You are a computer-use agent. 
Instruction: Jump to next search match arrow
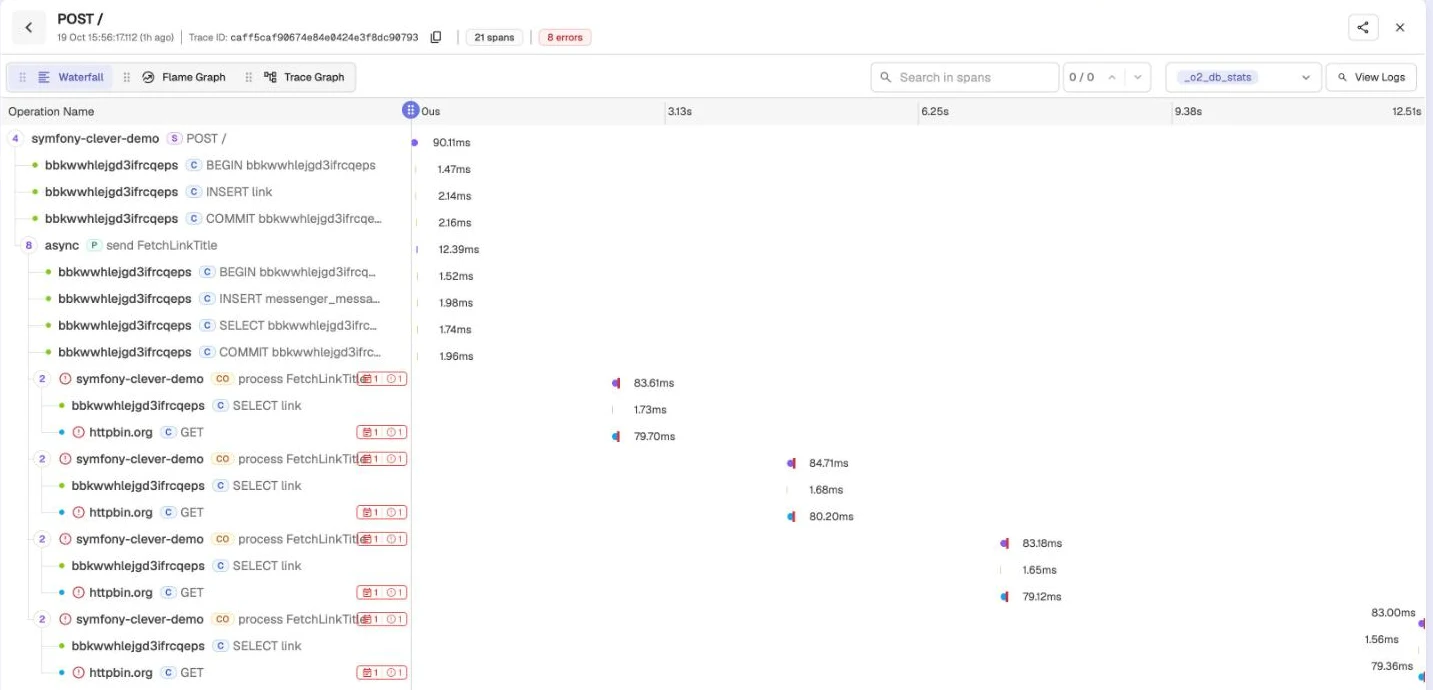point(1137,77)
